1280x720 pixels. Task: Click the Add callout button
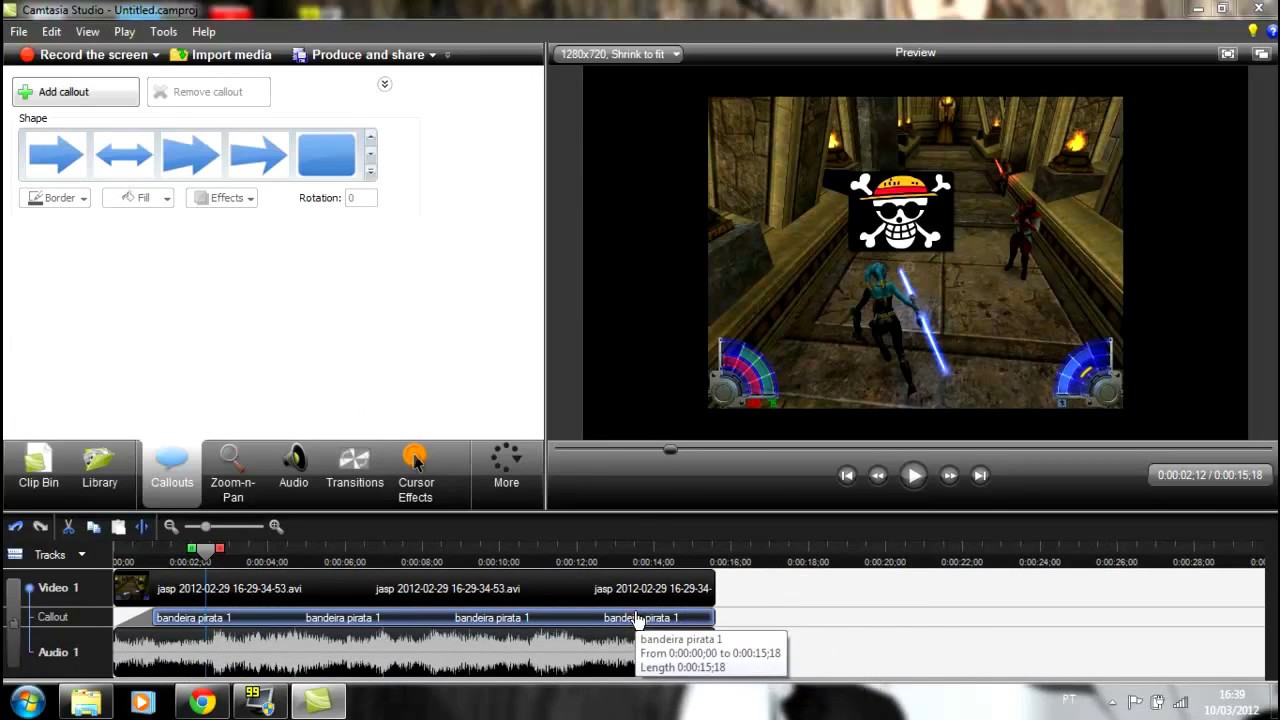76,92
